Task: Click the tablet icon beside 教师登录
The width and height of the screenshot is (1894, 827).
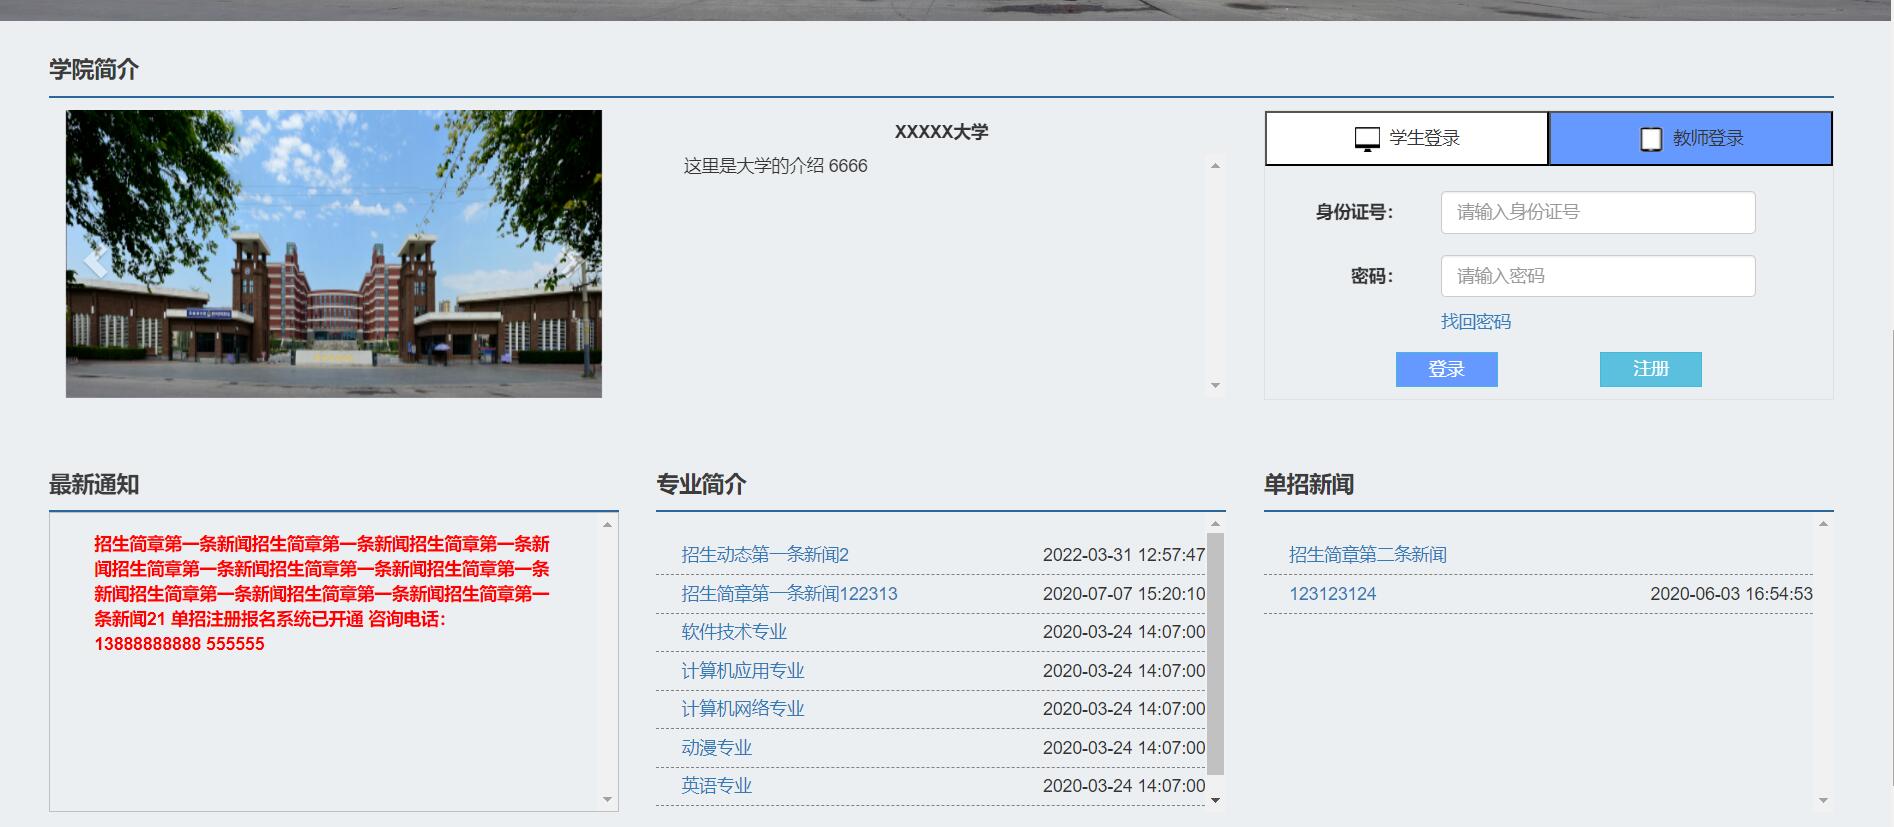Action: point(1651,139)
